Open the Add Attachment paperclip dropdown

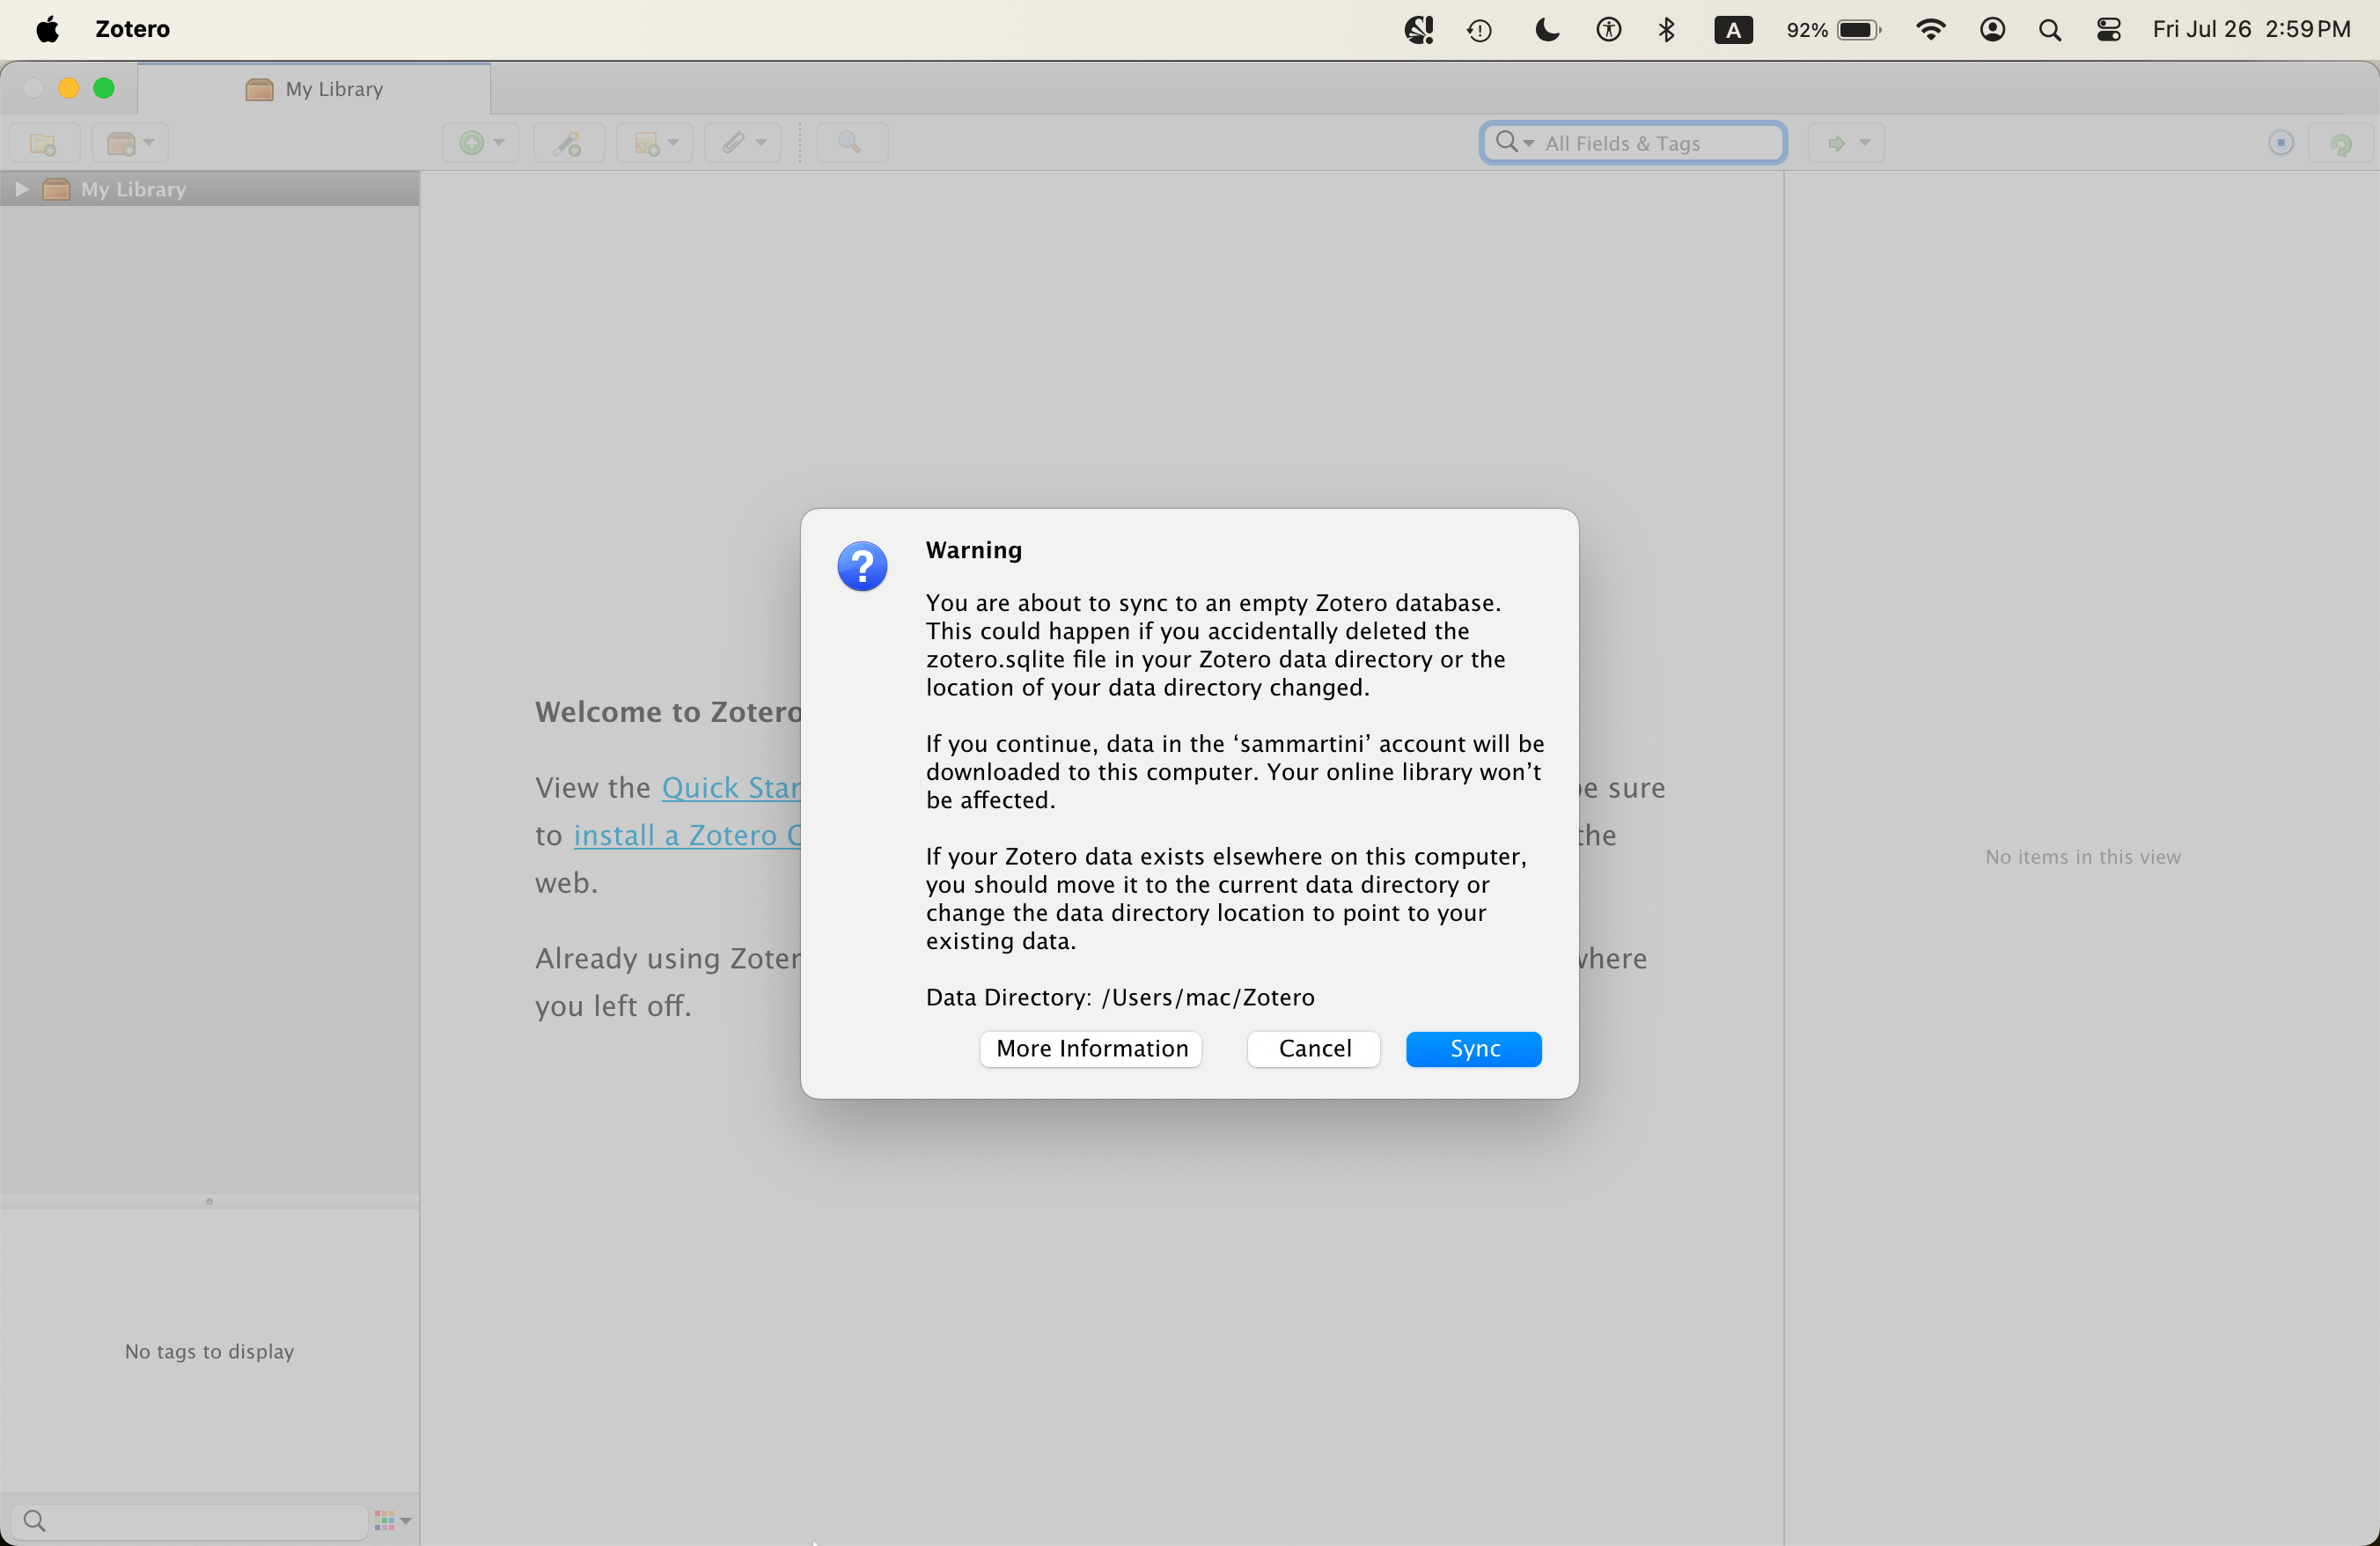743,144
